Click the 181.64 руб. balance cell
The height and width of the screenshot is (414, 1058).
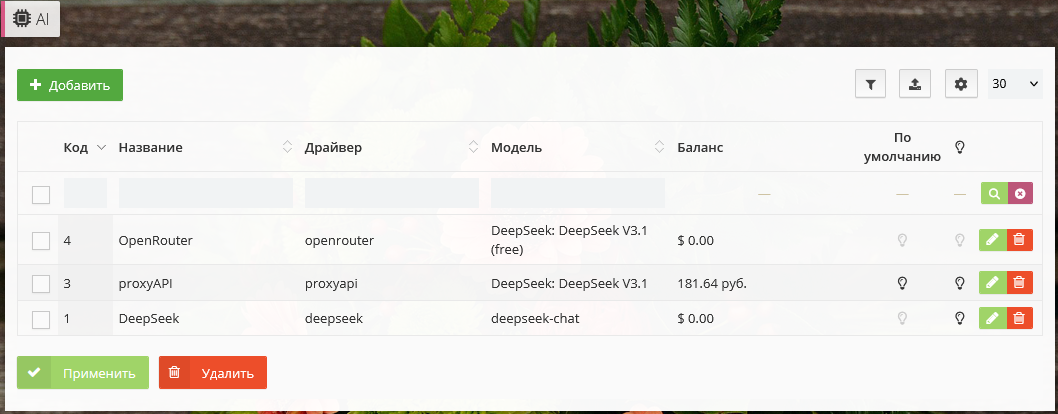(x=712, y=284)
